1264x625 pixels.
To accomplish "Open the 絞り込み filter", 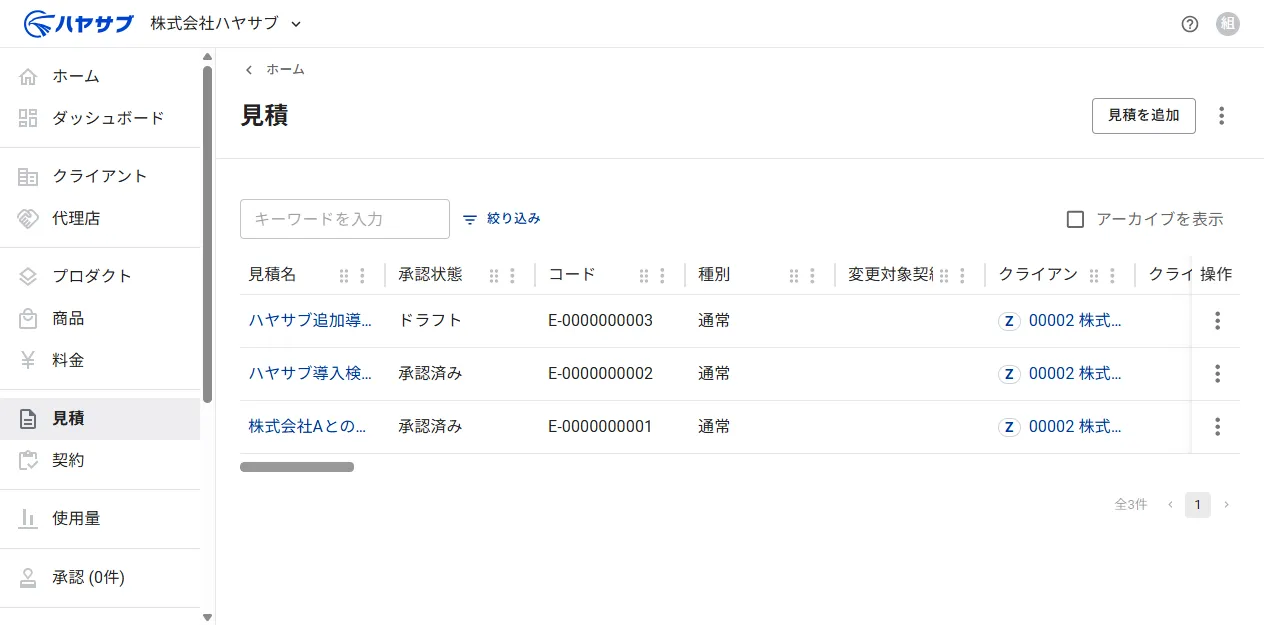I will coord(502,218).
